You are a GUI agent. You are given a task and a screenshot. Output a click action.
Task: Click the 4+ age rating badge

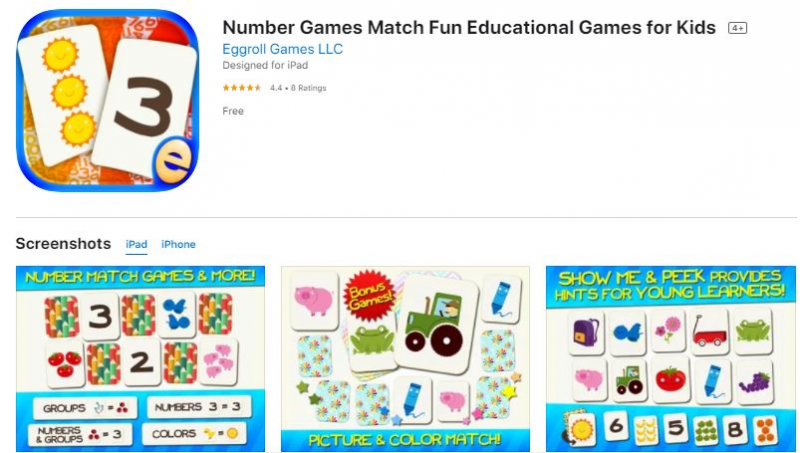738,28
